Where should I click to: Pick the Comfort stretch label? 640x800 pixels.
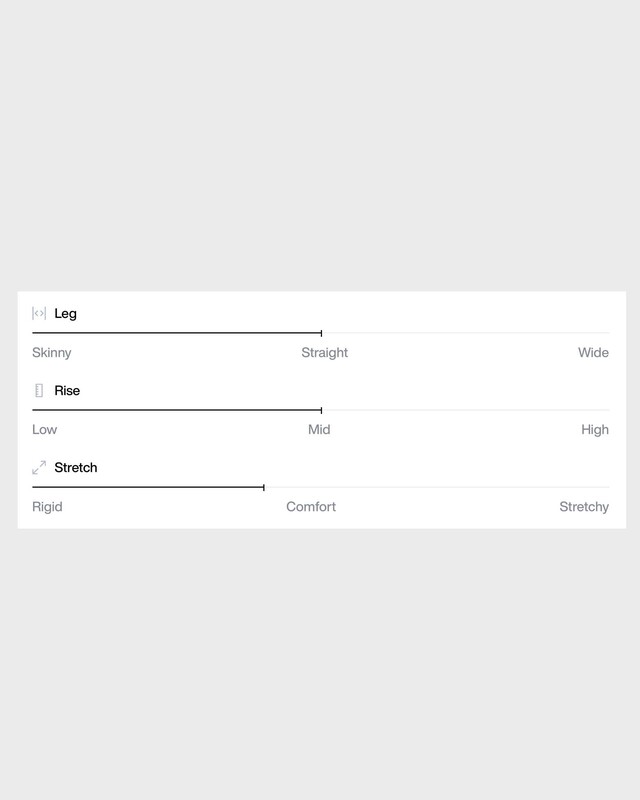click(311, 507)
